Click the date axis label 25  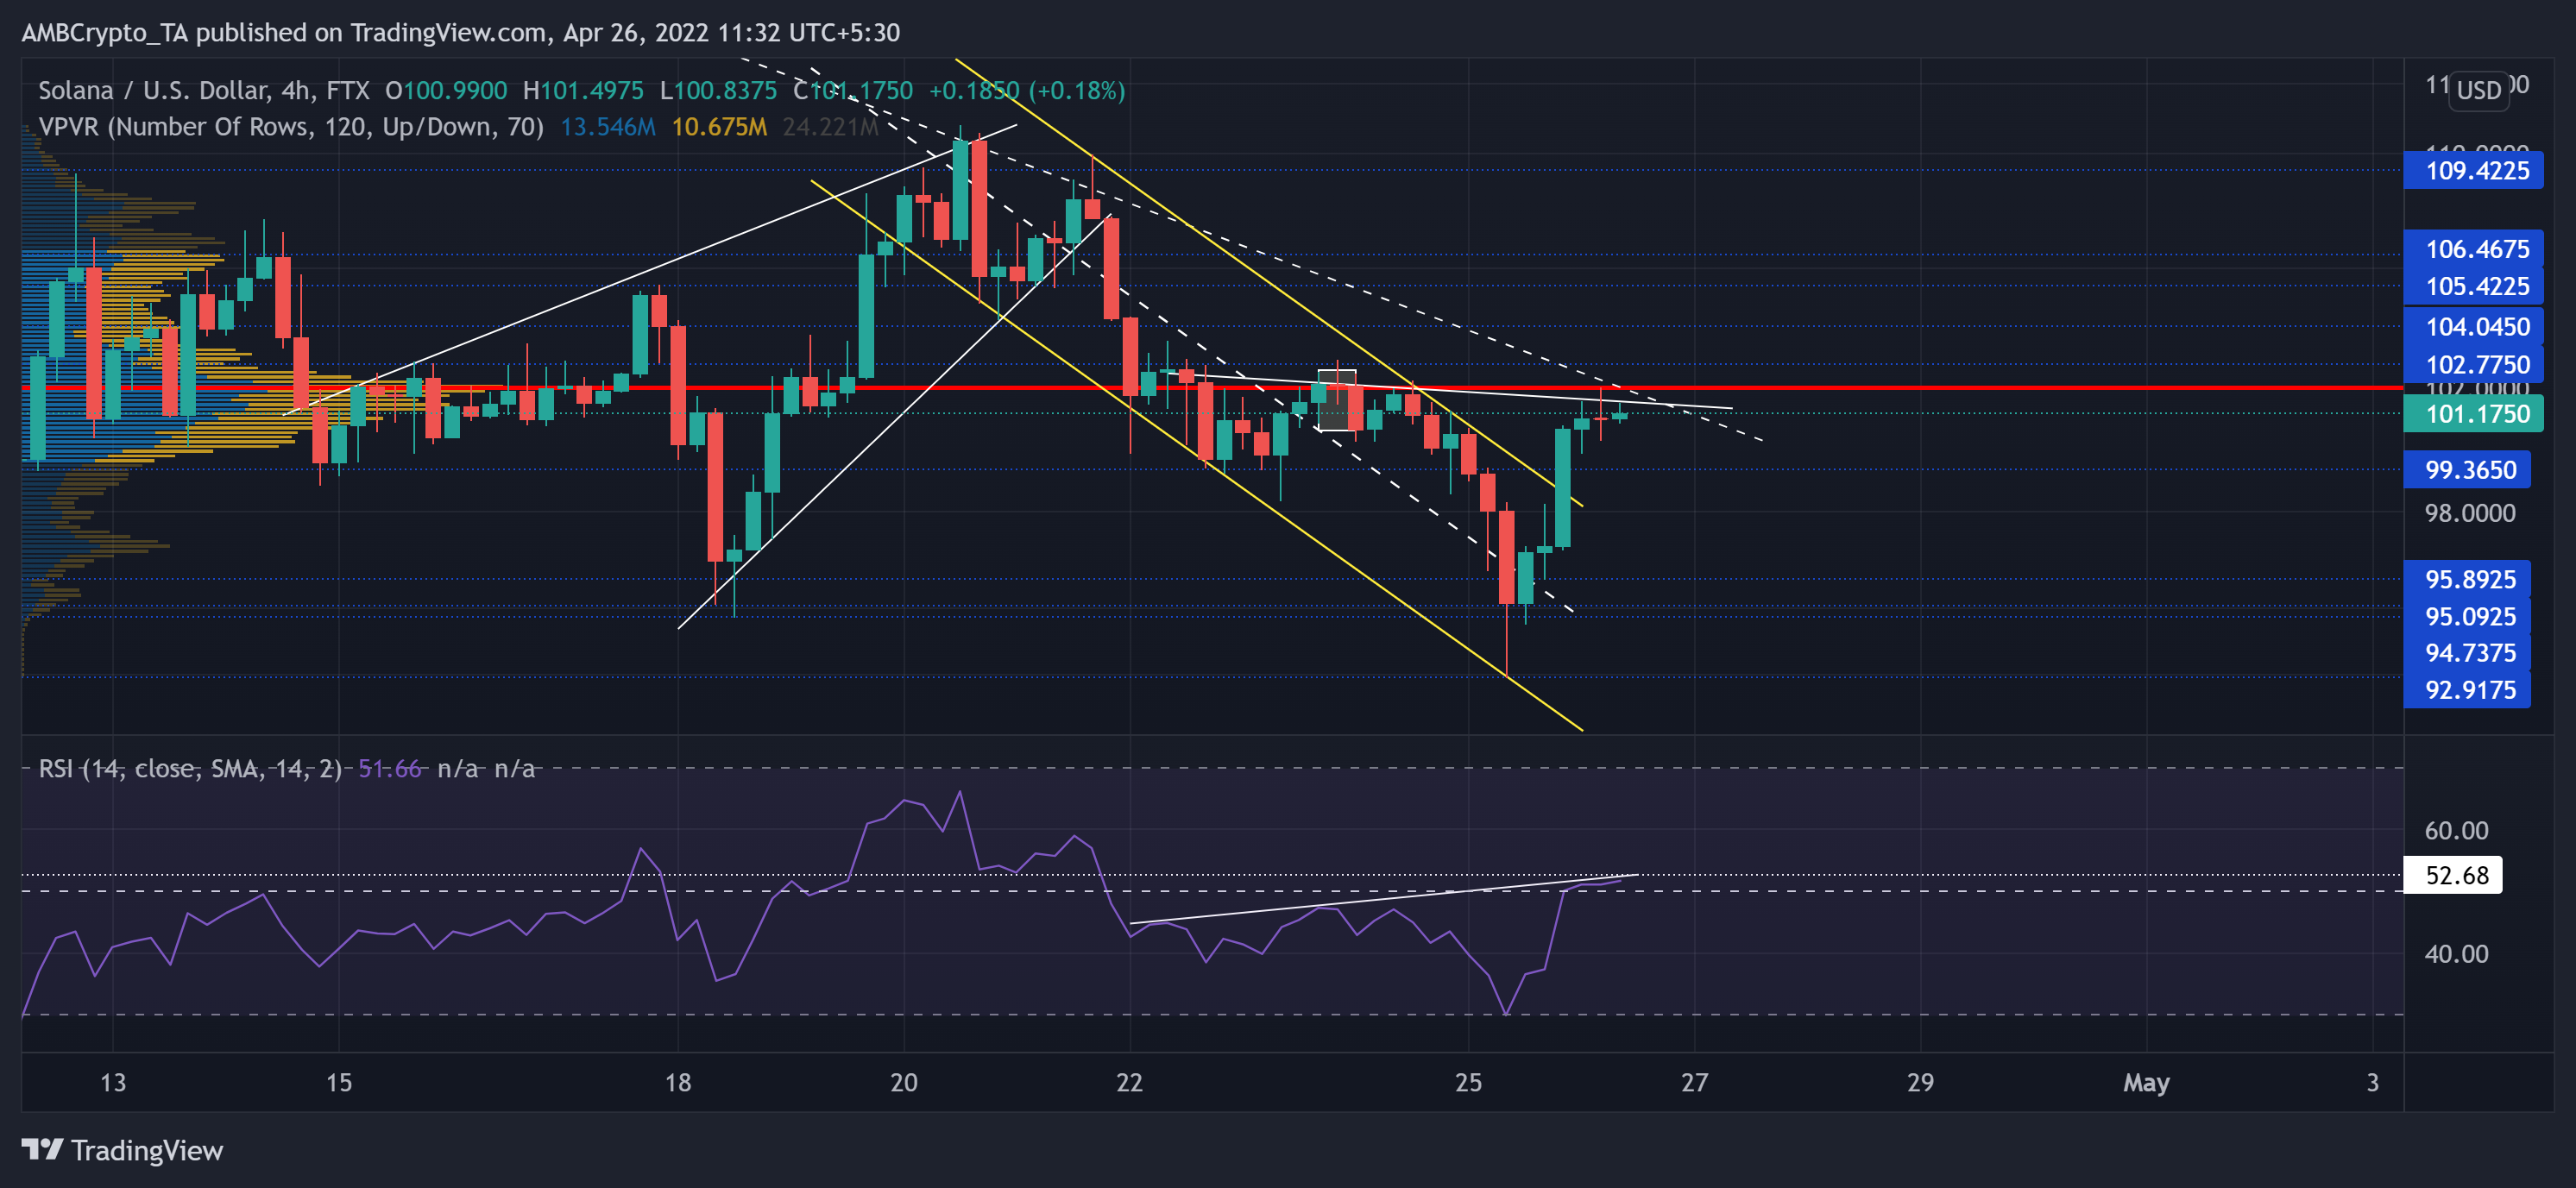[x=1468, y=1082]
